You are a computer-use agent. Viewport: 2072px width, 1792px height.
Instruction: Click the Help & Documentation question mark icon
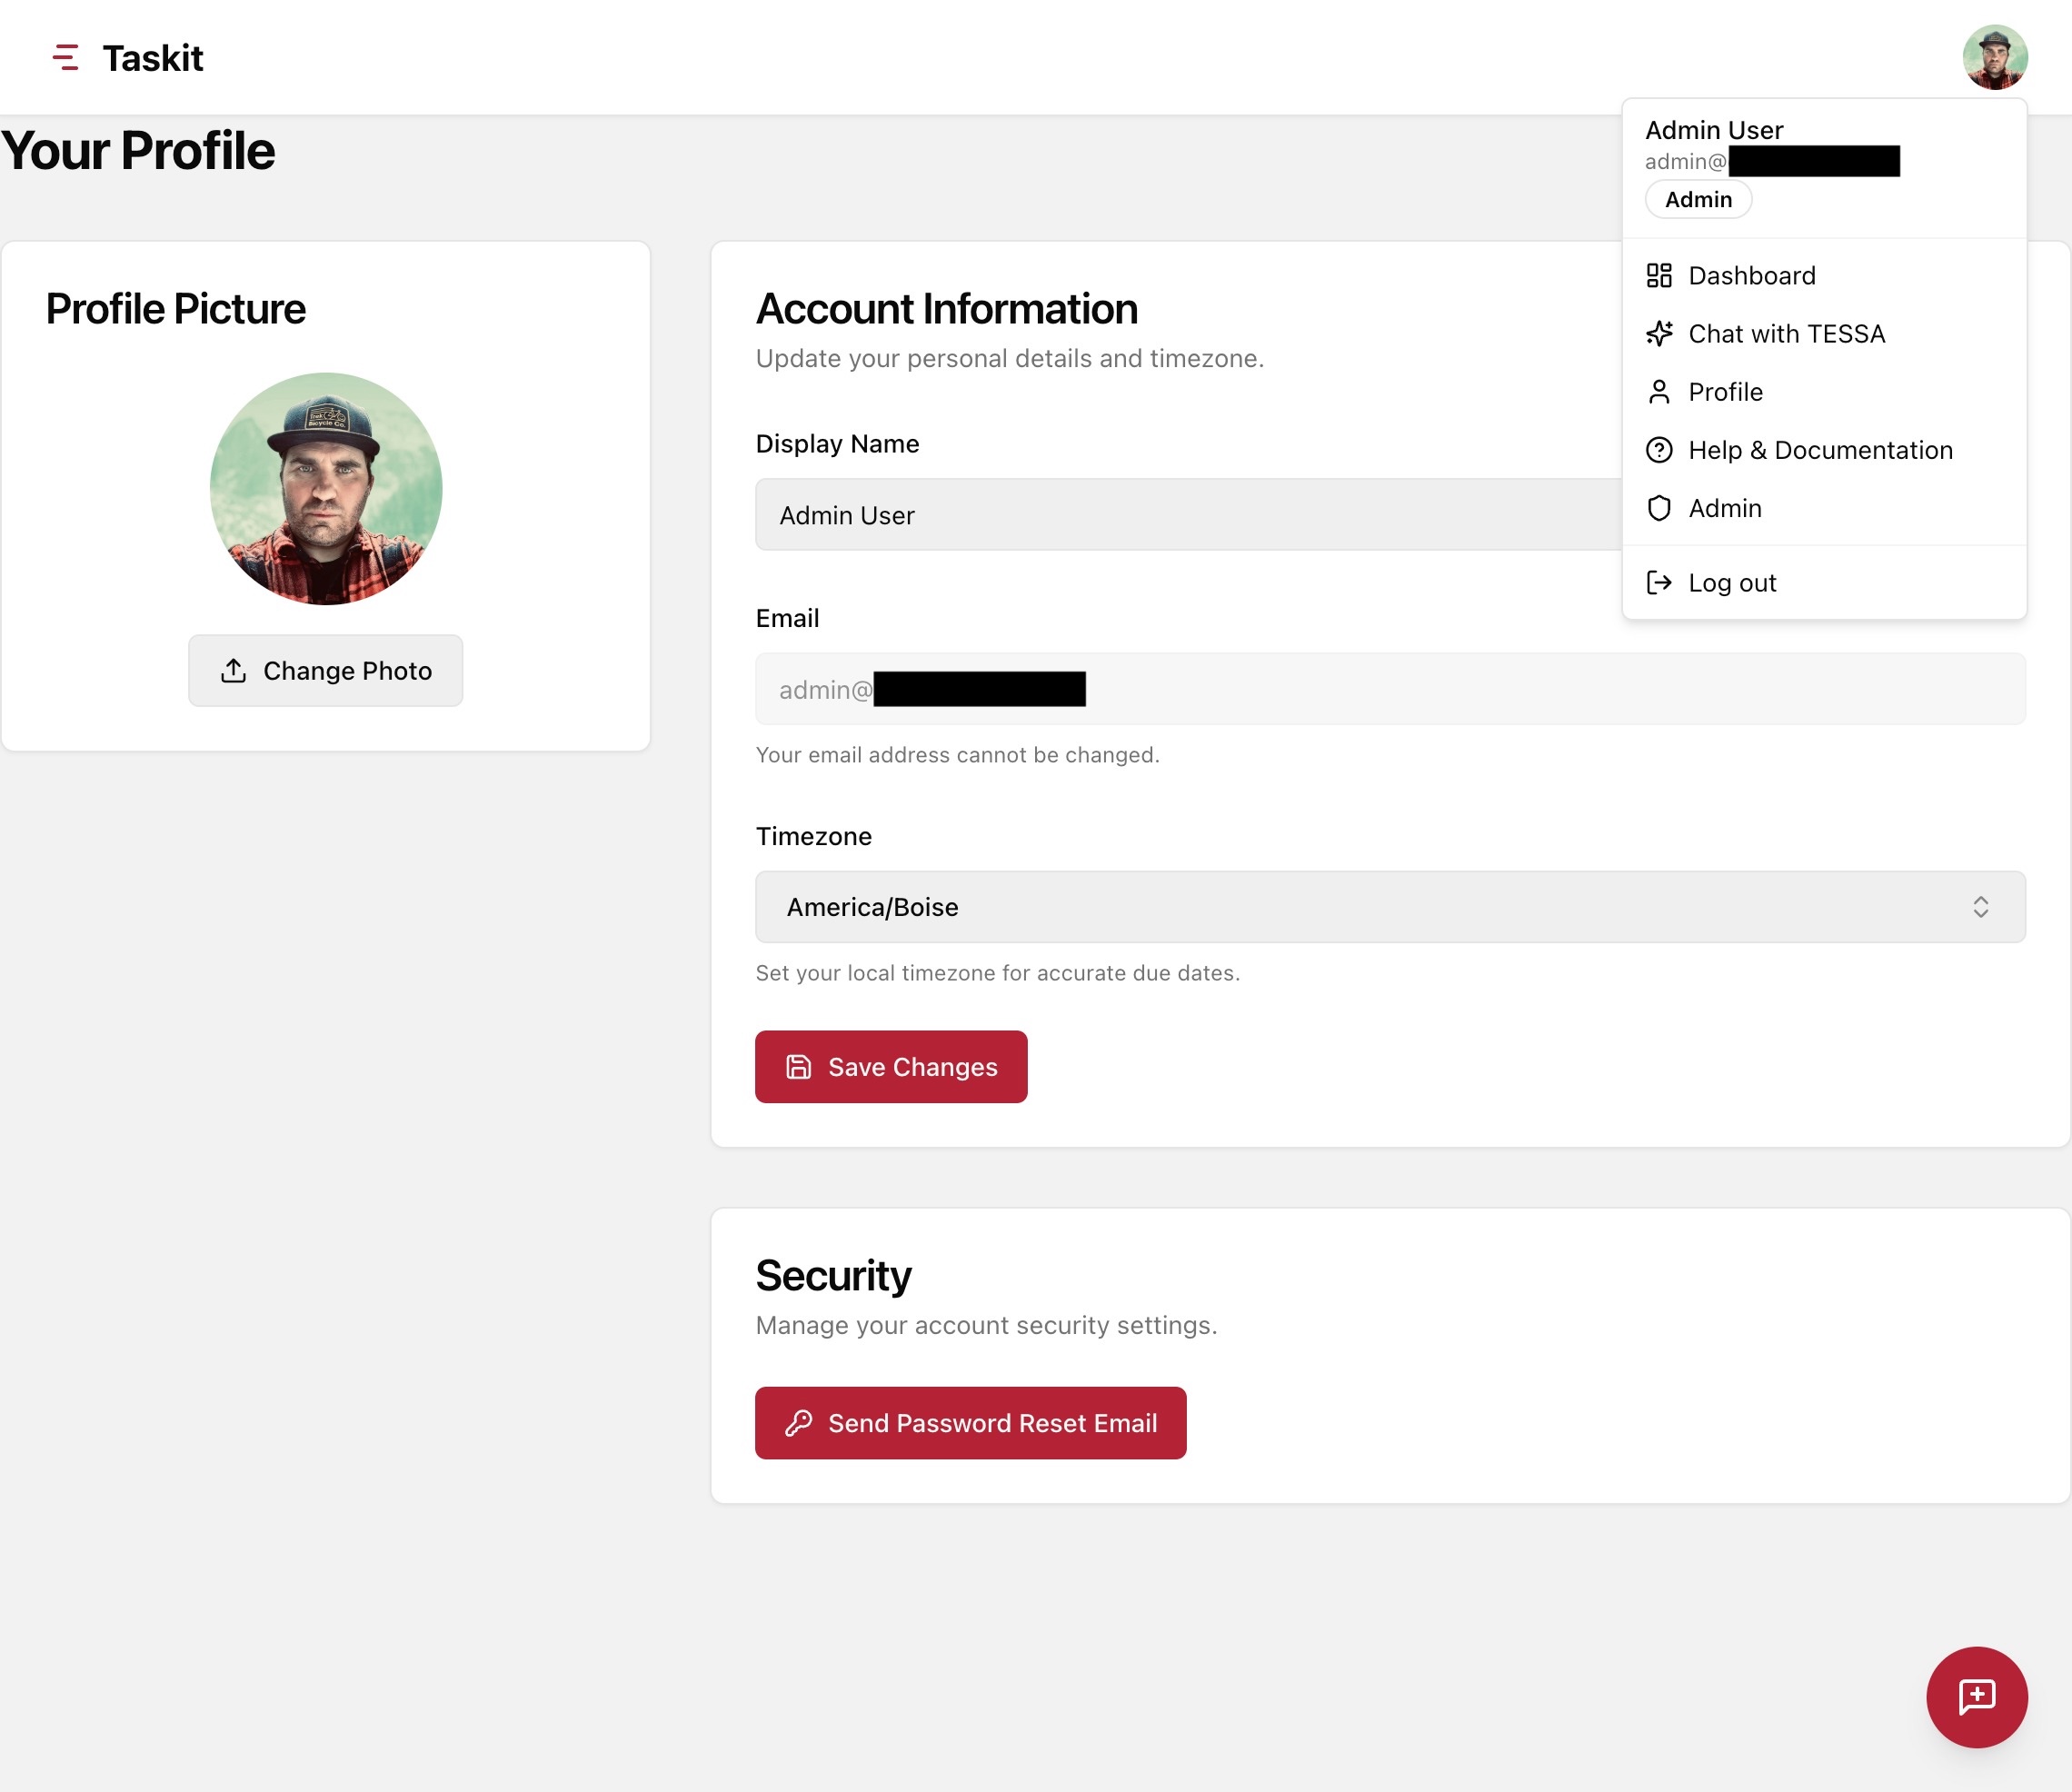1659,450
